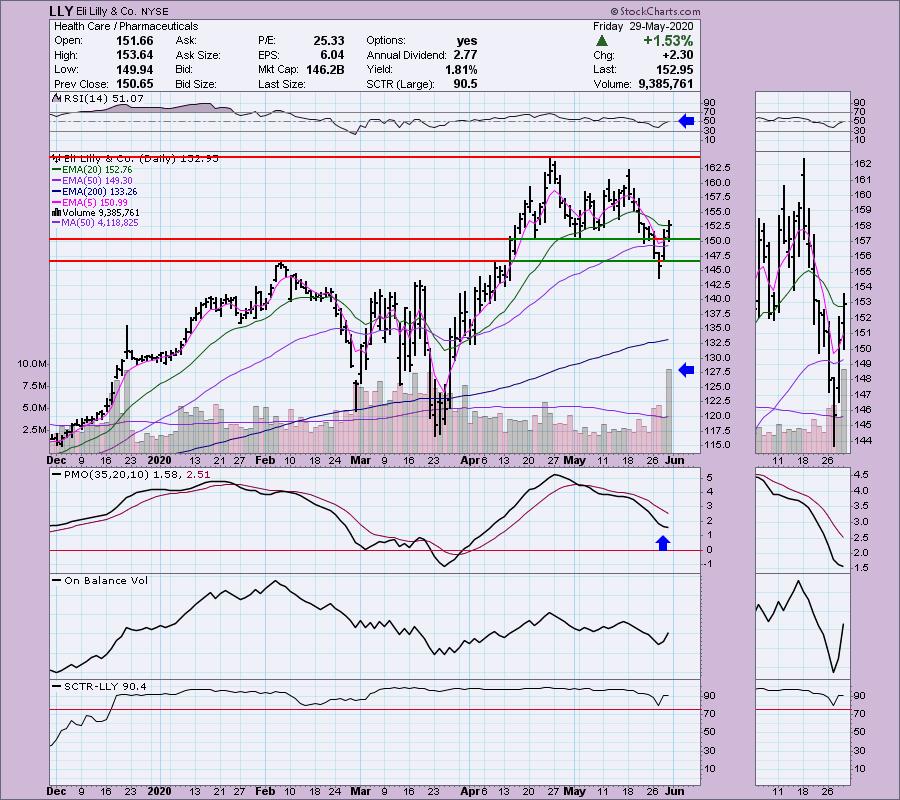
Task: Click the Jun label on the bottom date axis
Action: point(675,791)
